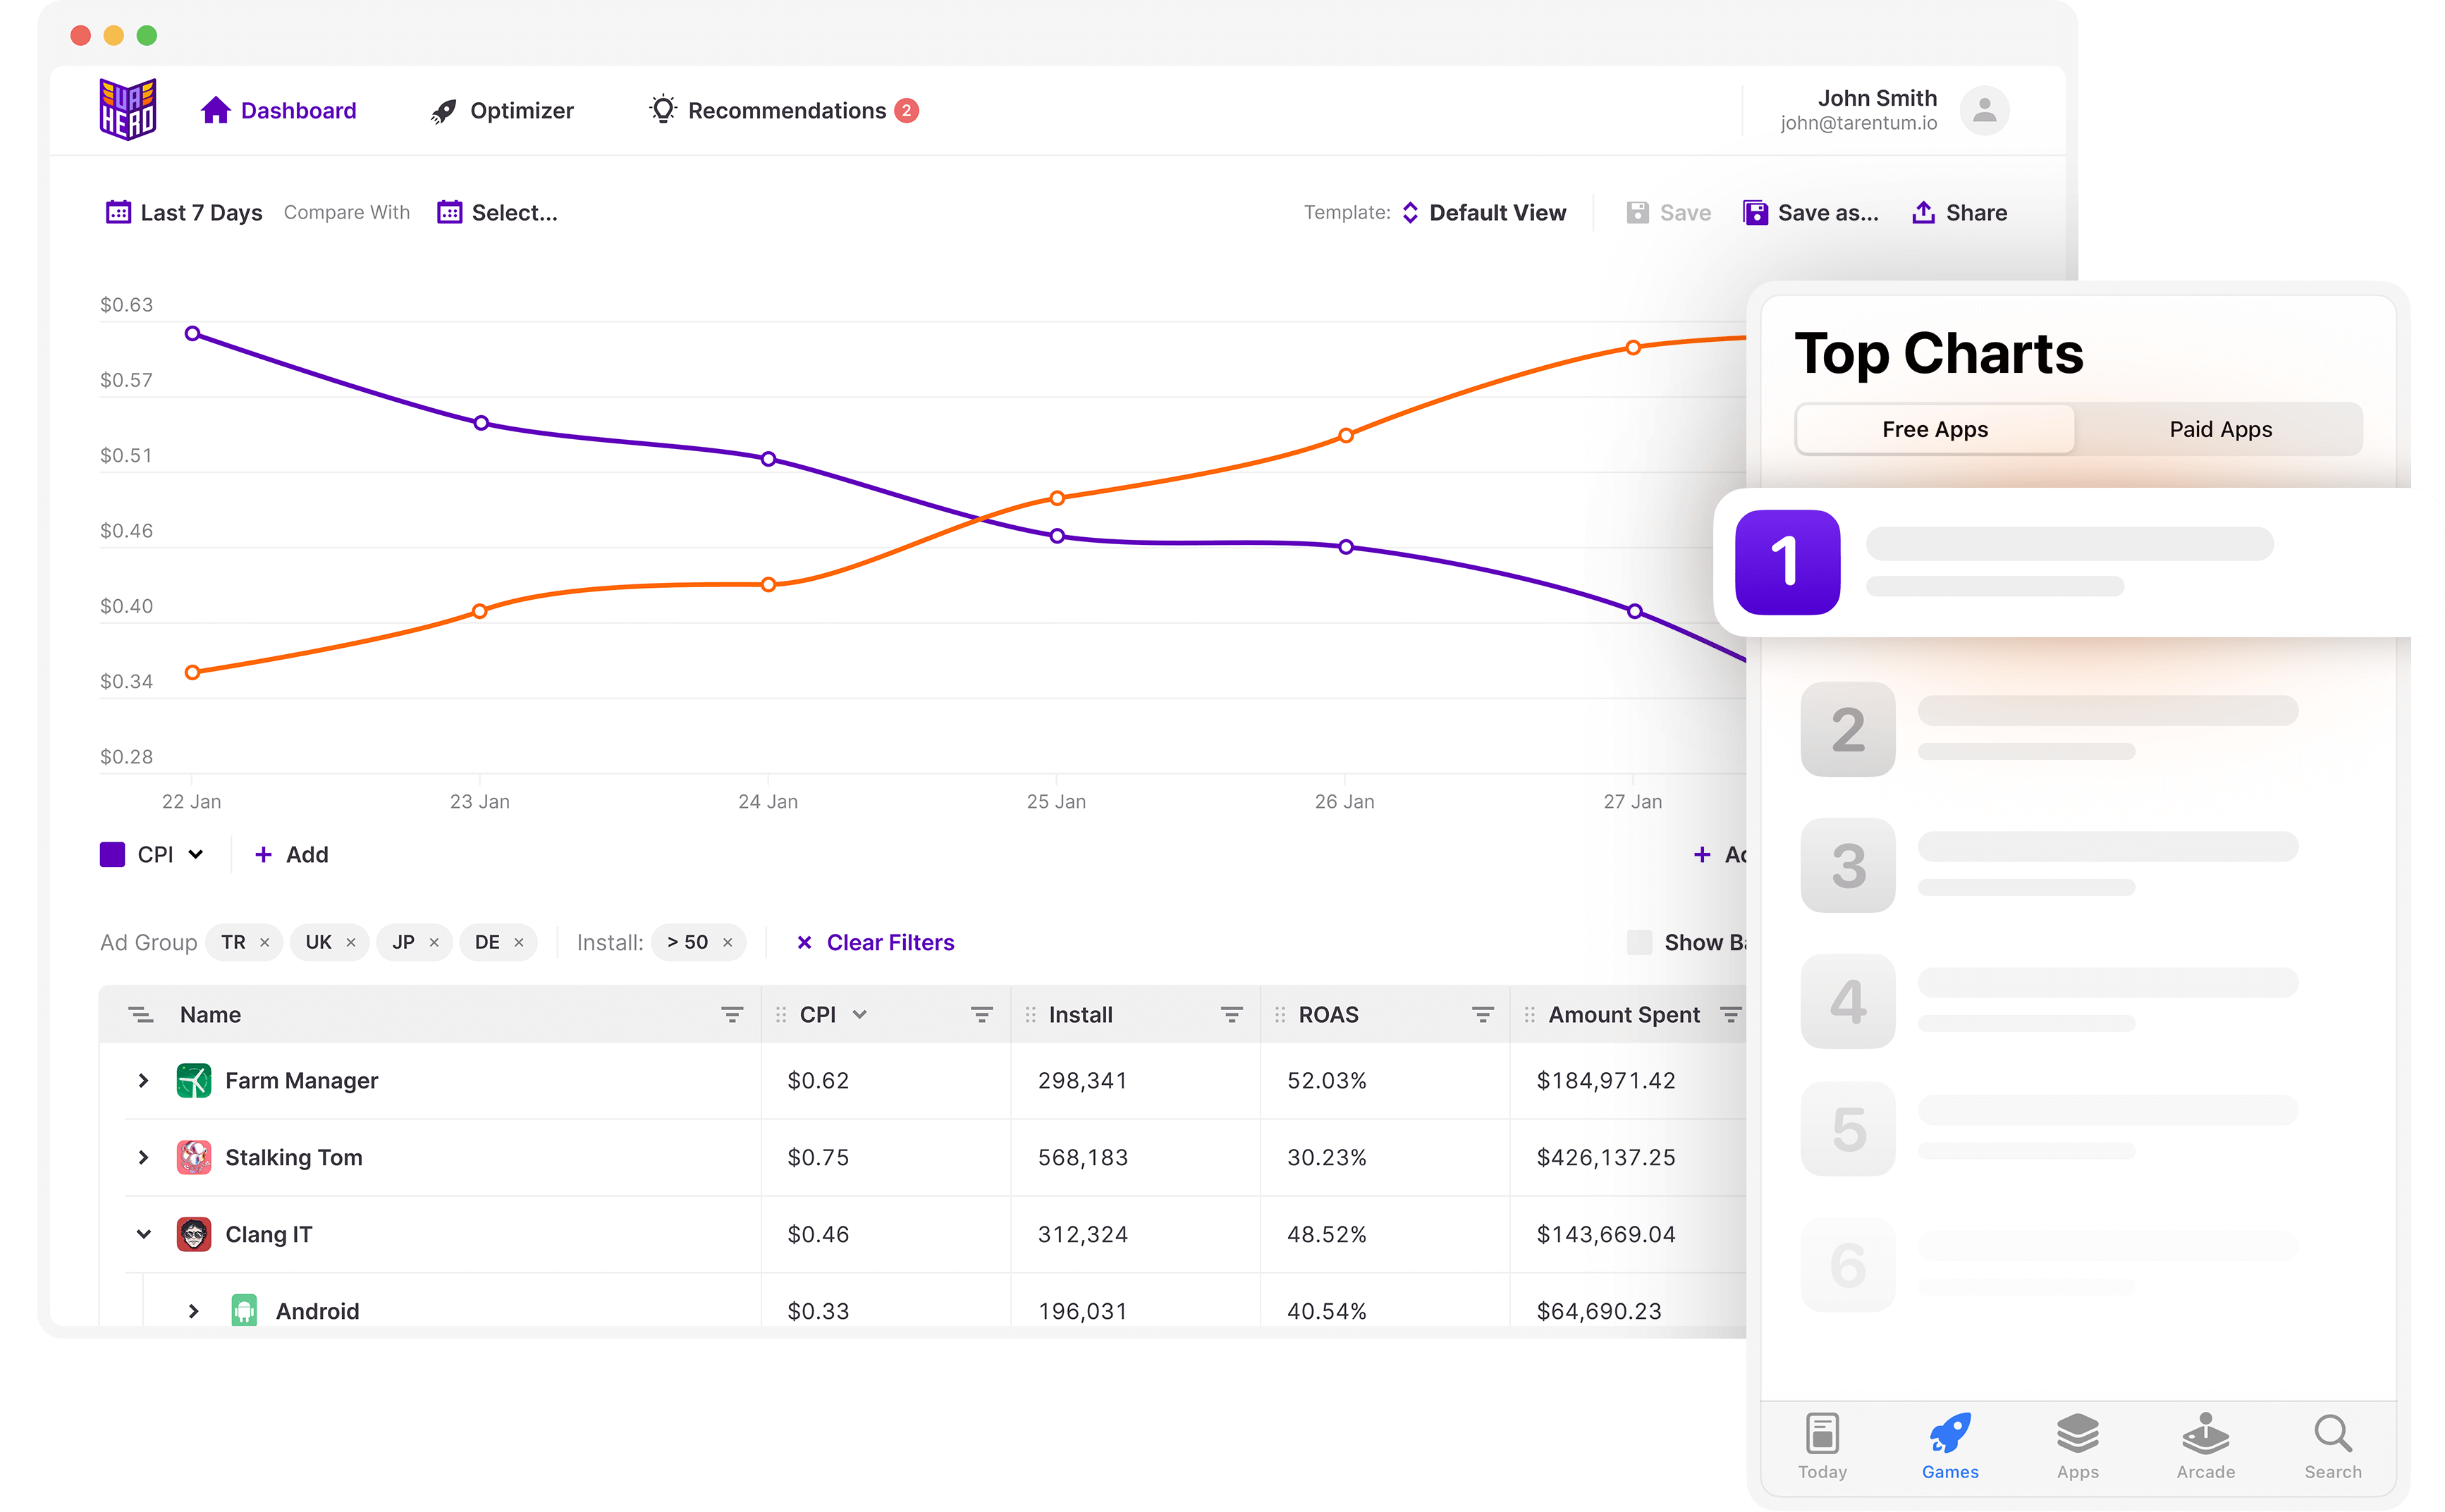Click Android amount spent $64,690.23

coord(1599,1310)
